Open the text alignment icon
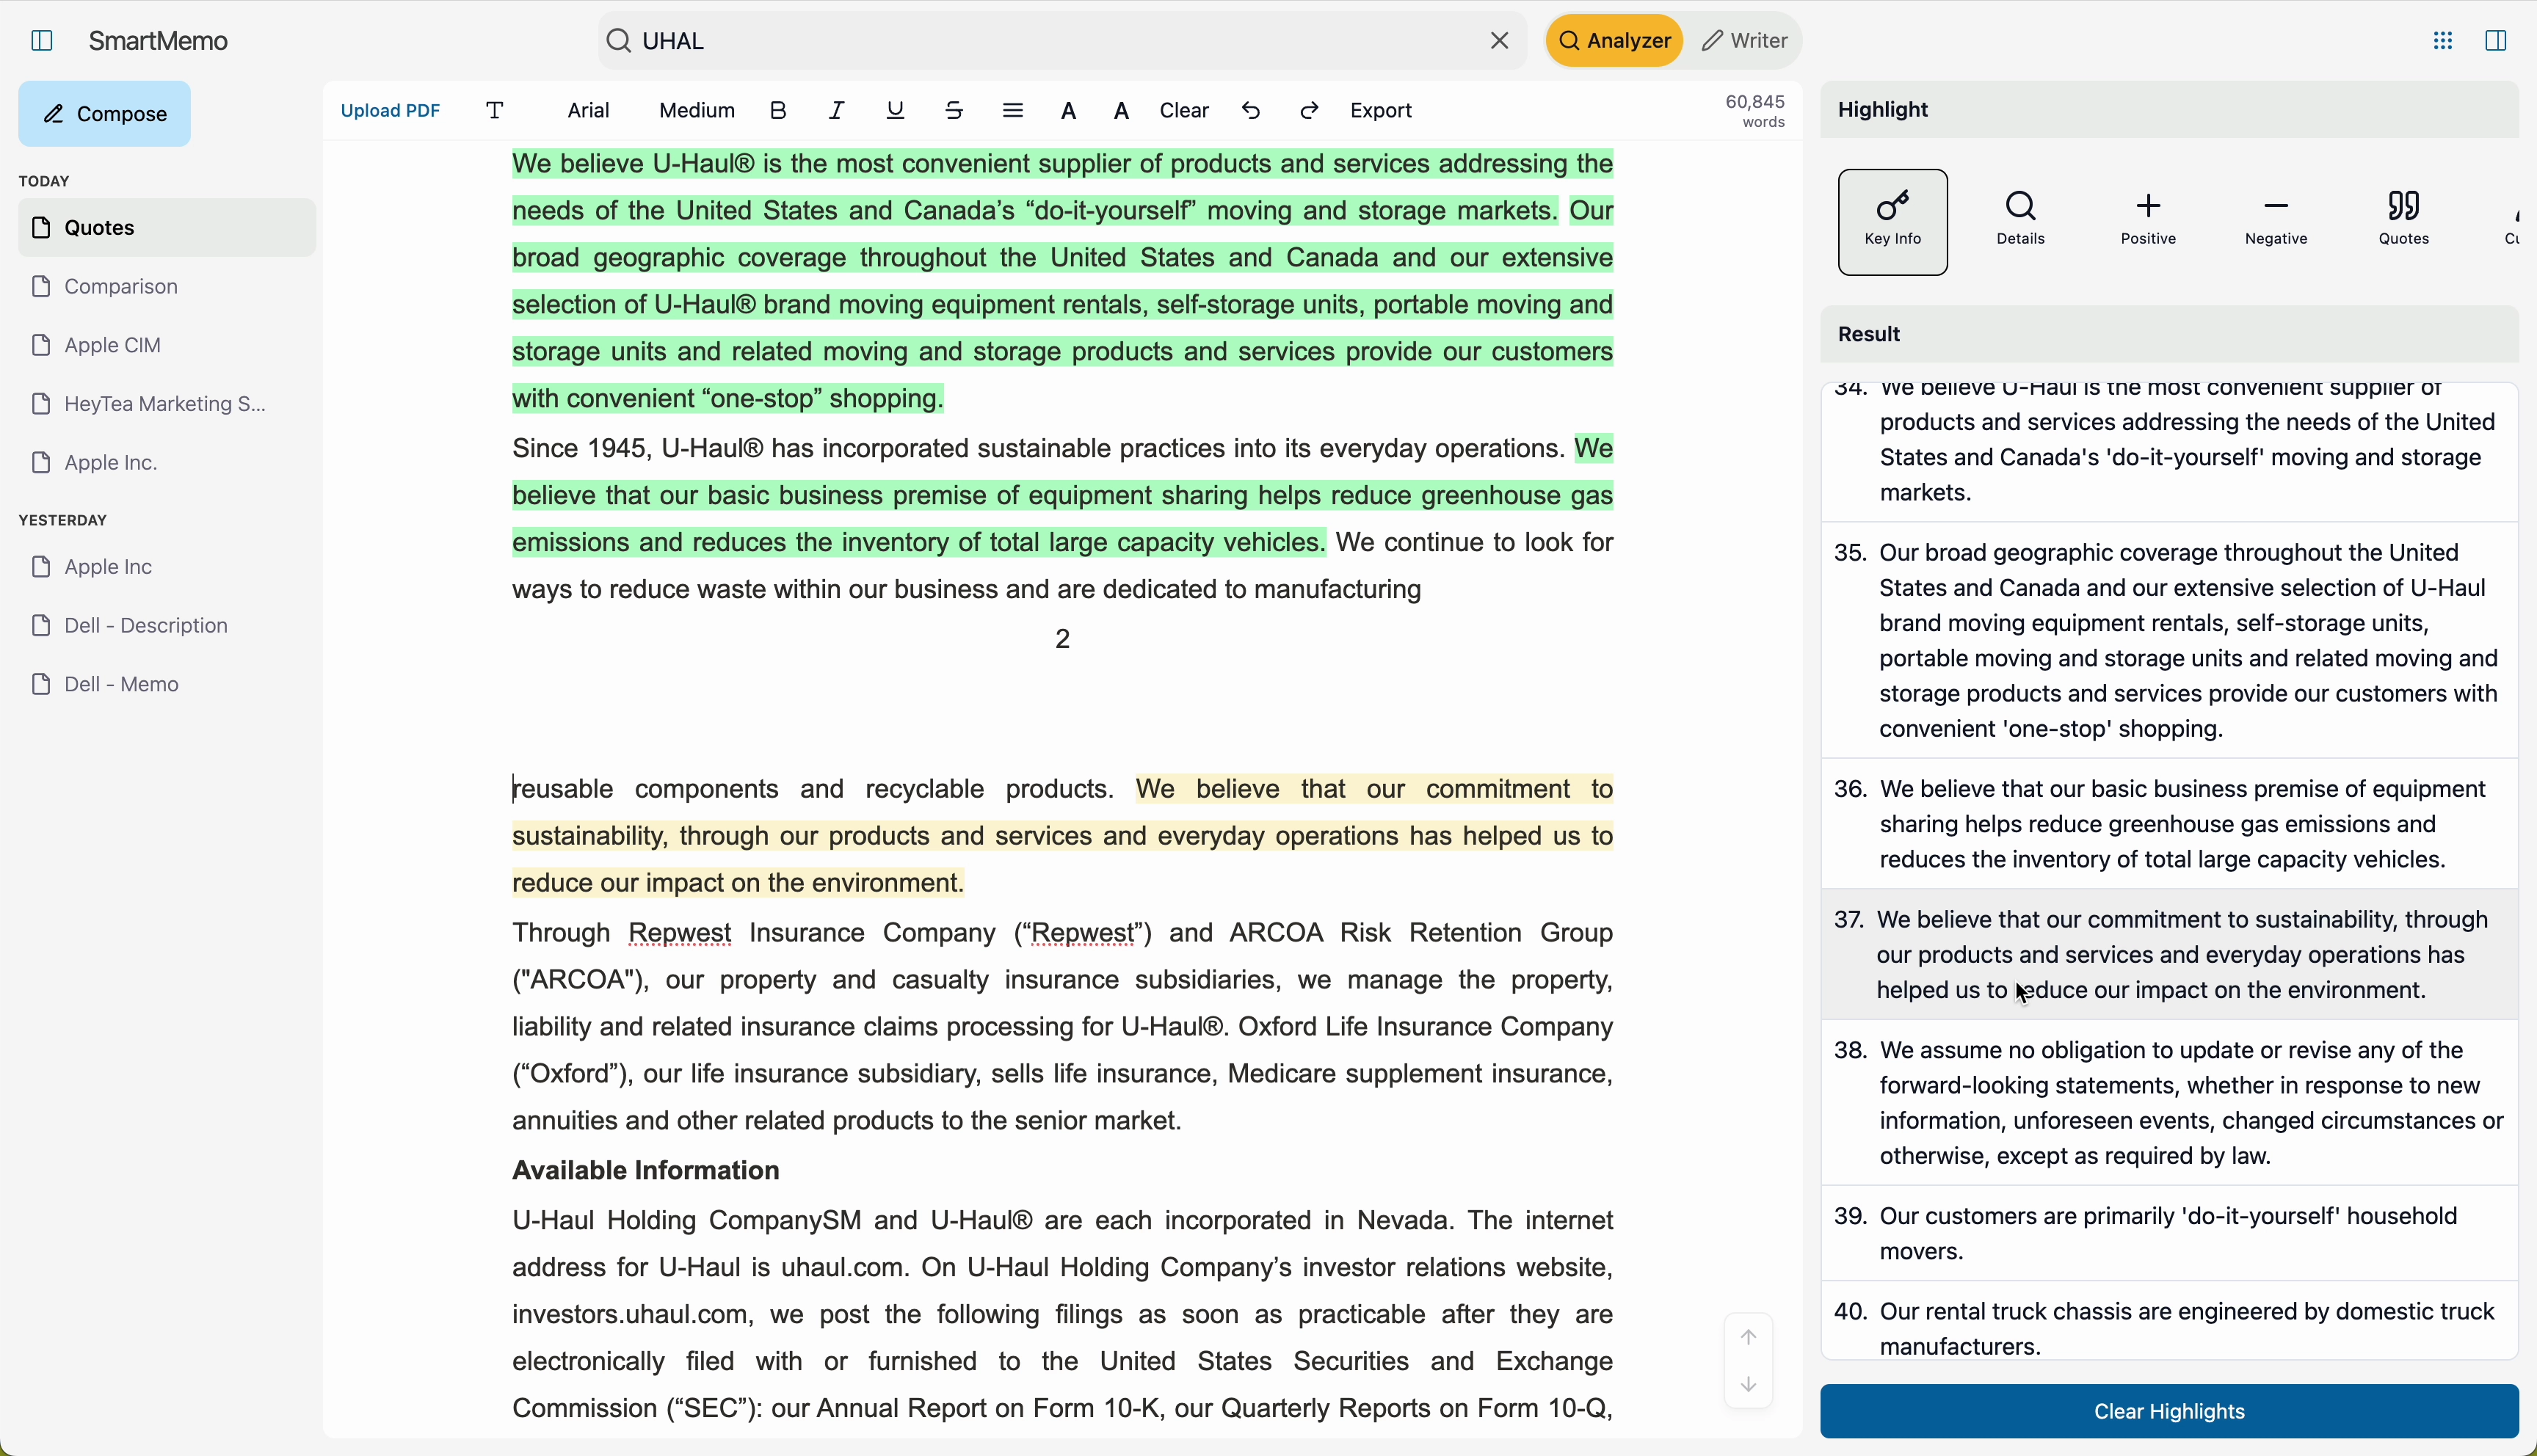Viewport: 2537px width, 1456px height. pyautogui.click(x=1013, y=111)
